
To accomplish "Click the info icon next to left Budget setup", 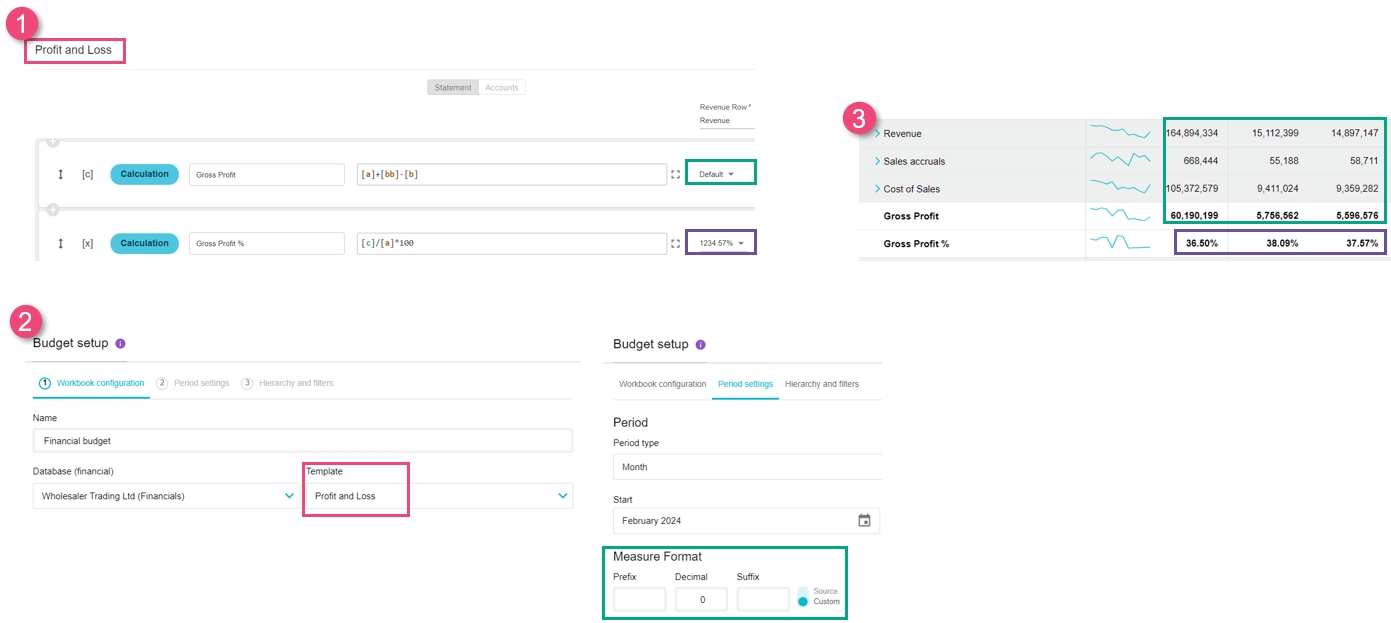I will (x=120, y=343).
